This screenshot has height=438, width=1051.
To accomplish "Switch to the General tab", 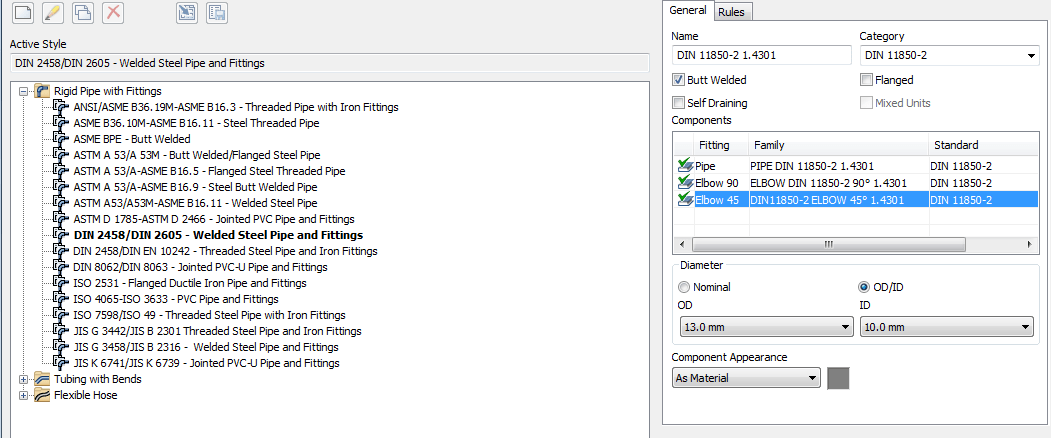I will (688, 10).
